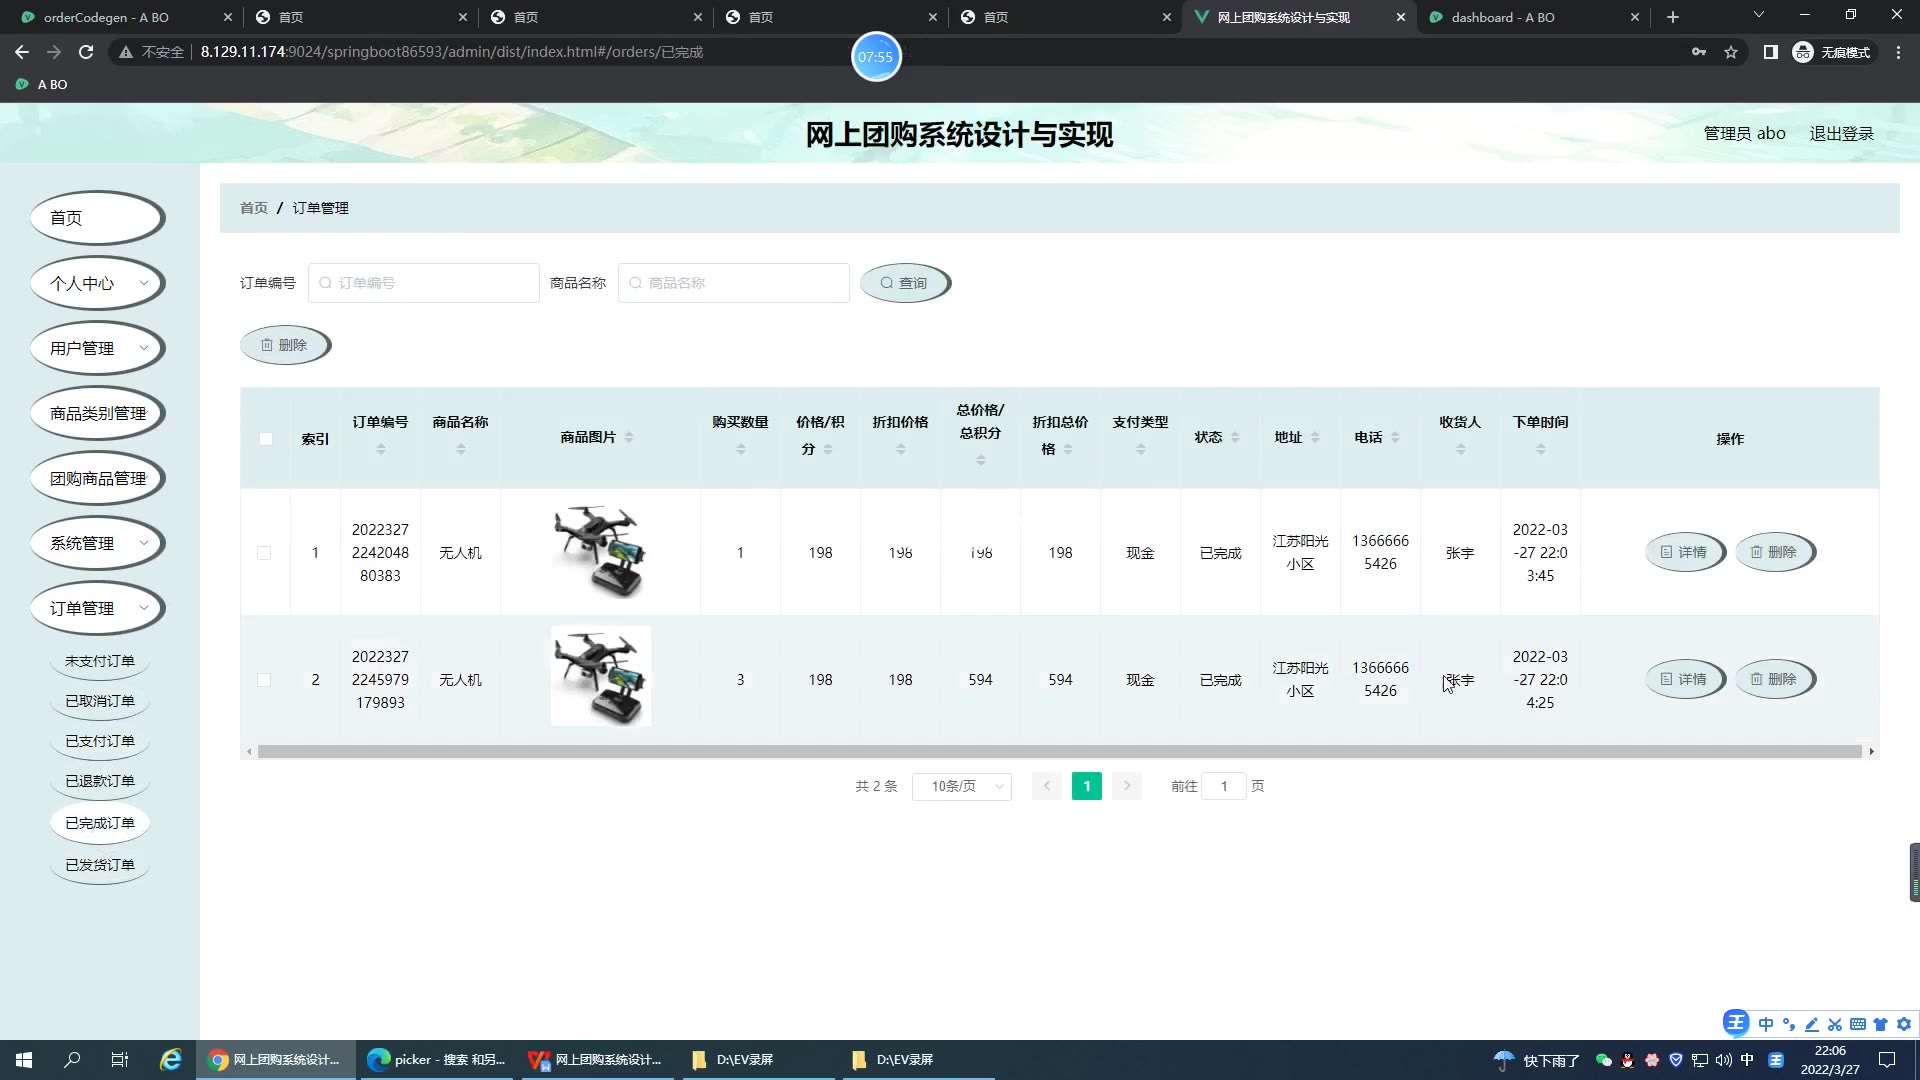Screen dimensions: 1920x1080
Task: Click the browser bookmark star icon
Action: (1731, 52)
